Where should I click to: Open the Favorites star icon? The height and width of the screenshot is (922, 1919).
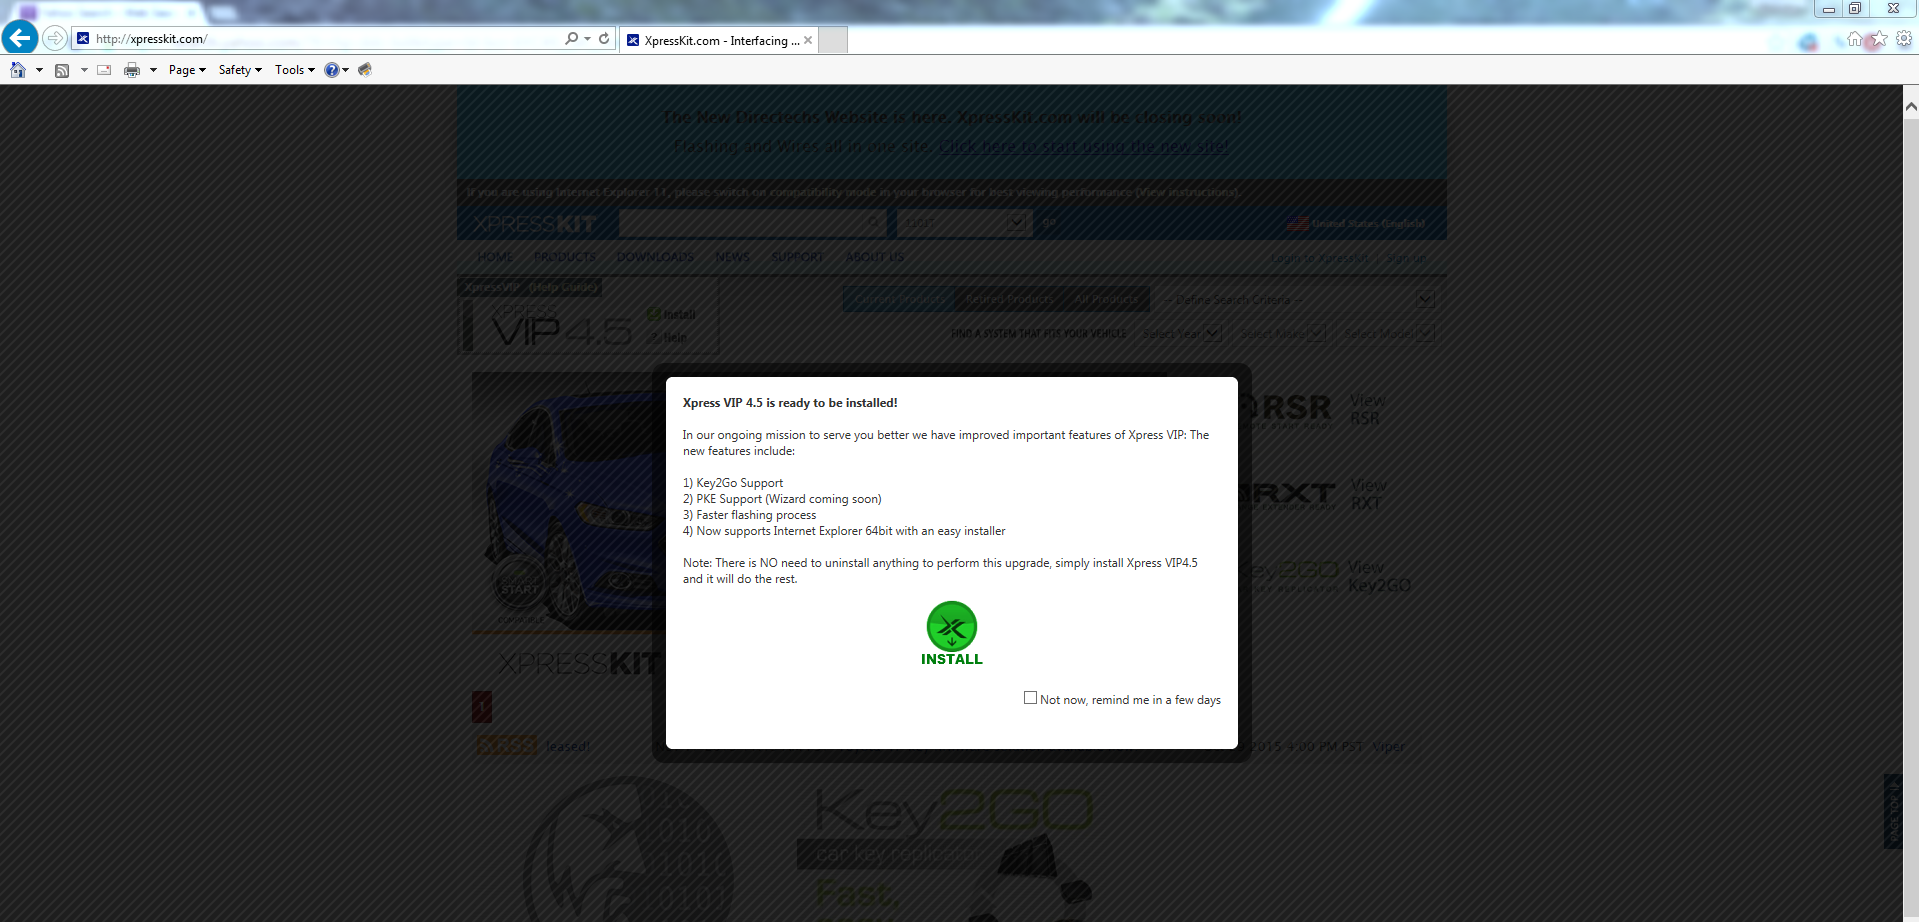[x=1879, y=39]
